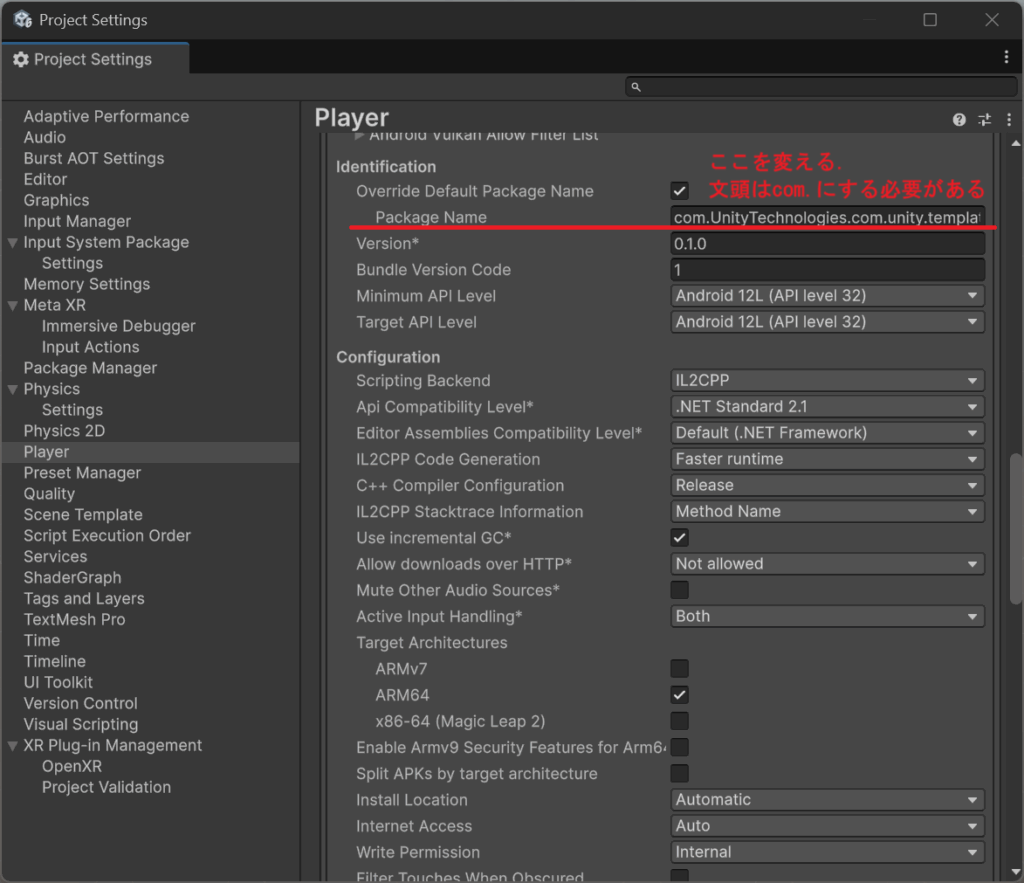The width and height of the screenshot is (1024, 883).
Task: Select the Editor settings category
Action: (x=45, y=179)
